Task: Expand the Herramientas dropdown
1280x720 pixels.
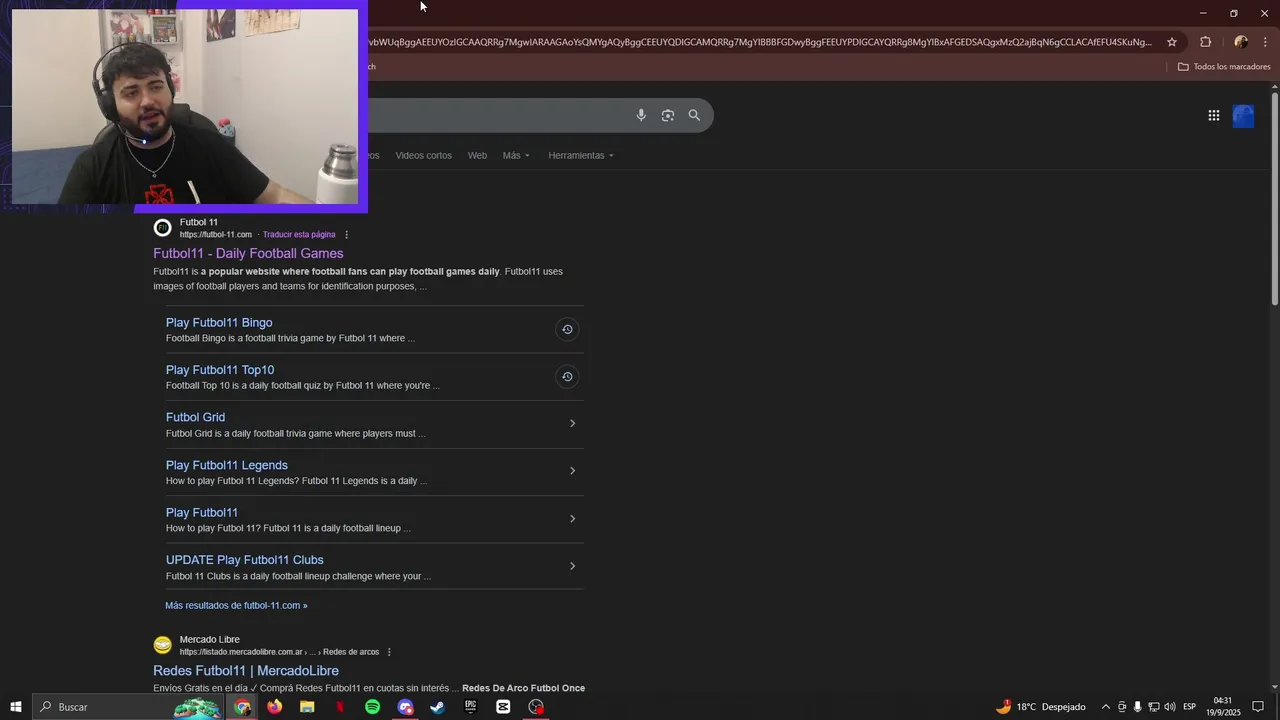Action: (581, 156)
